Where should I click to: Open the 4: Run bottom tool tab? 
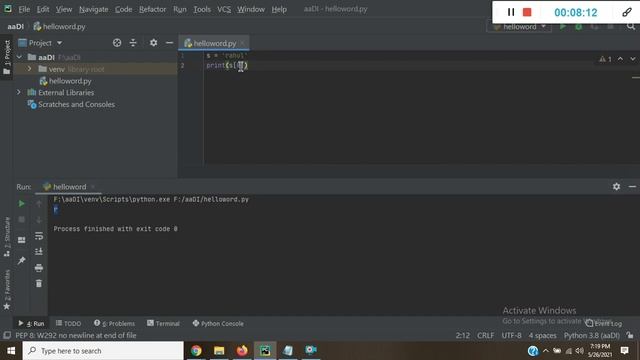[x=31, y=324]
